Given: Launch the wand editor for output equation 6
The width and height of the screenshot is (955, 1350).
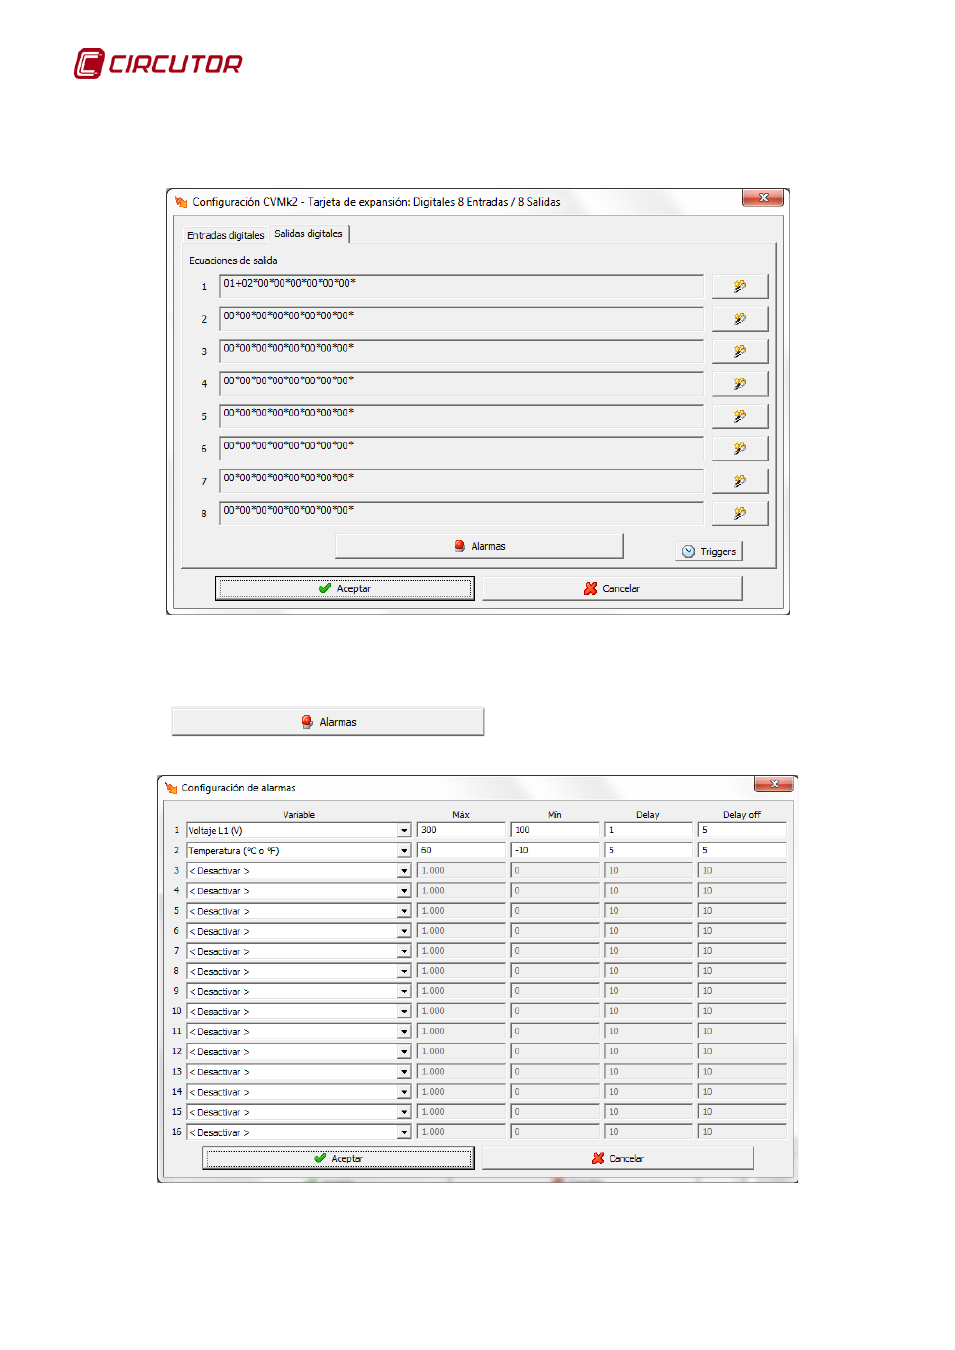Looking at the screenshot, I should point(740,448).
